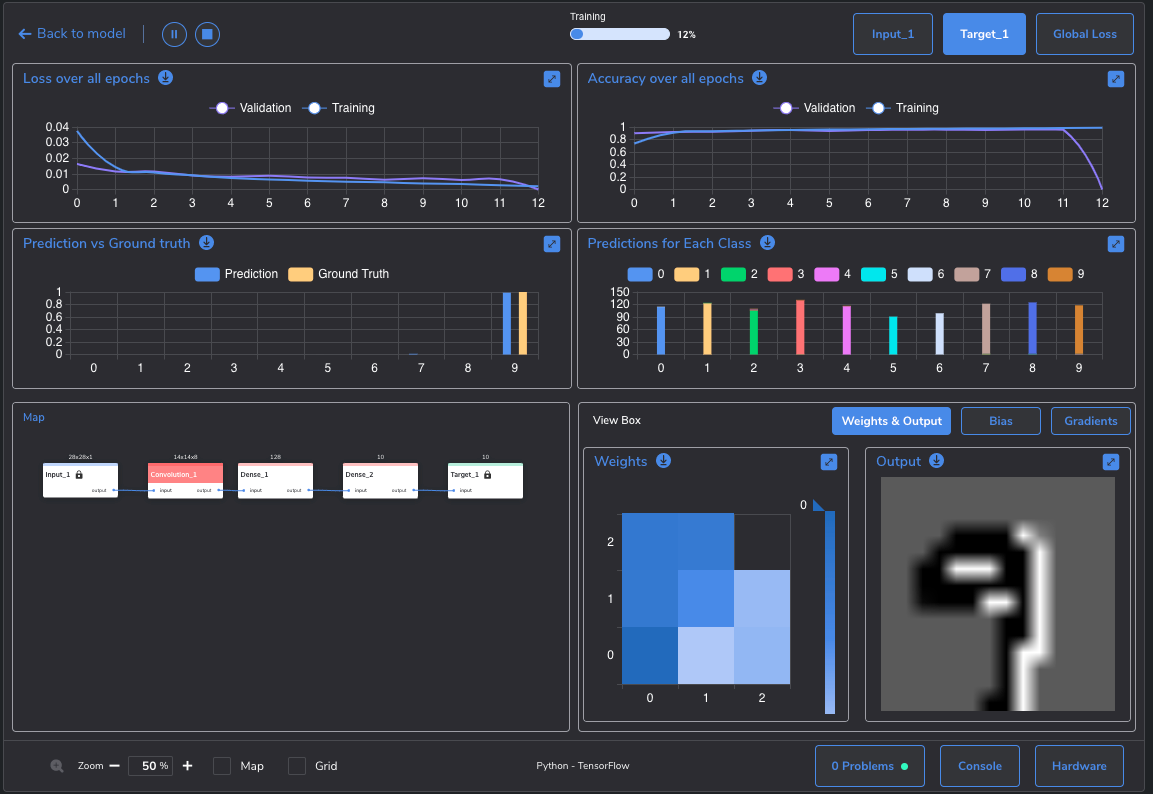
Task: Zoom in using the plus icon
Action: click(x=188, y=766)
